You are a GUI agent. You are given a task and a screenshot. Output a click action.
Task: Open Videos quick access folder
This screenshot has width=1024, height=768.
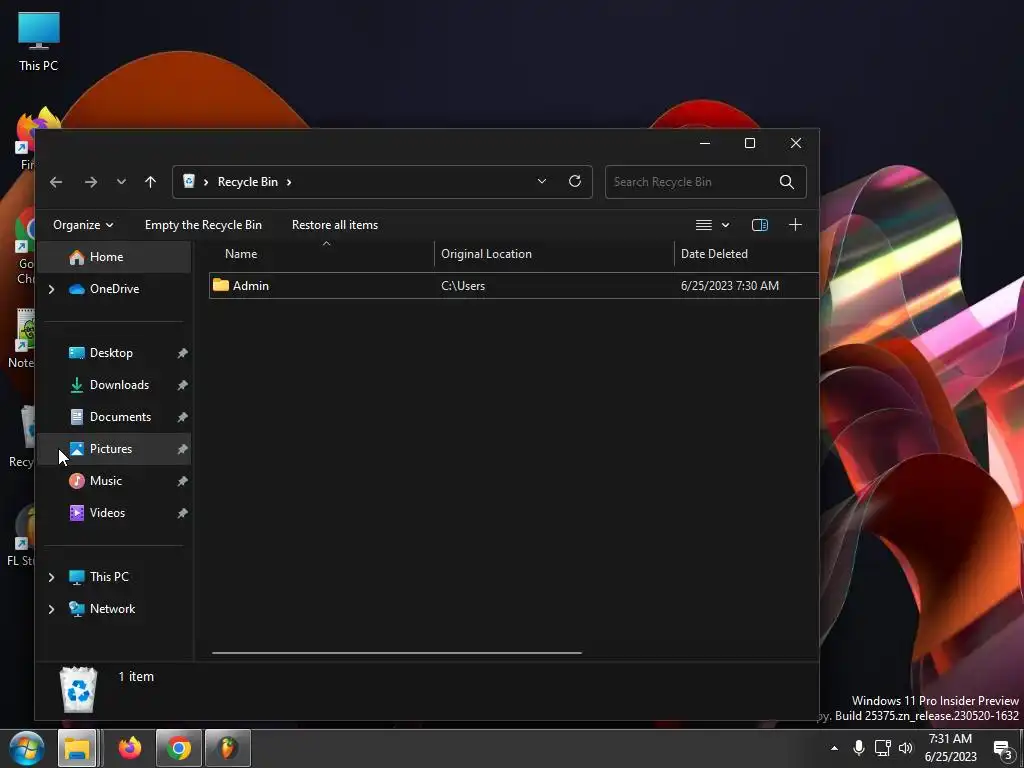tap(107, 513)
